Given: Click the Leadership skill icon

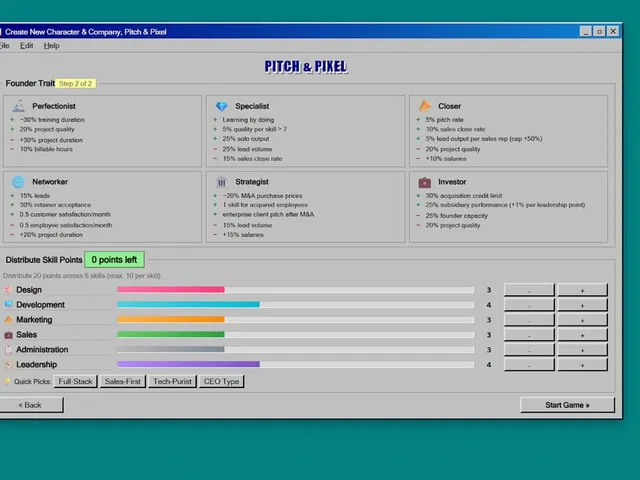Looking at the screenshot, I should [x=8, y=364].
